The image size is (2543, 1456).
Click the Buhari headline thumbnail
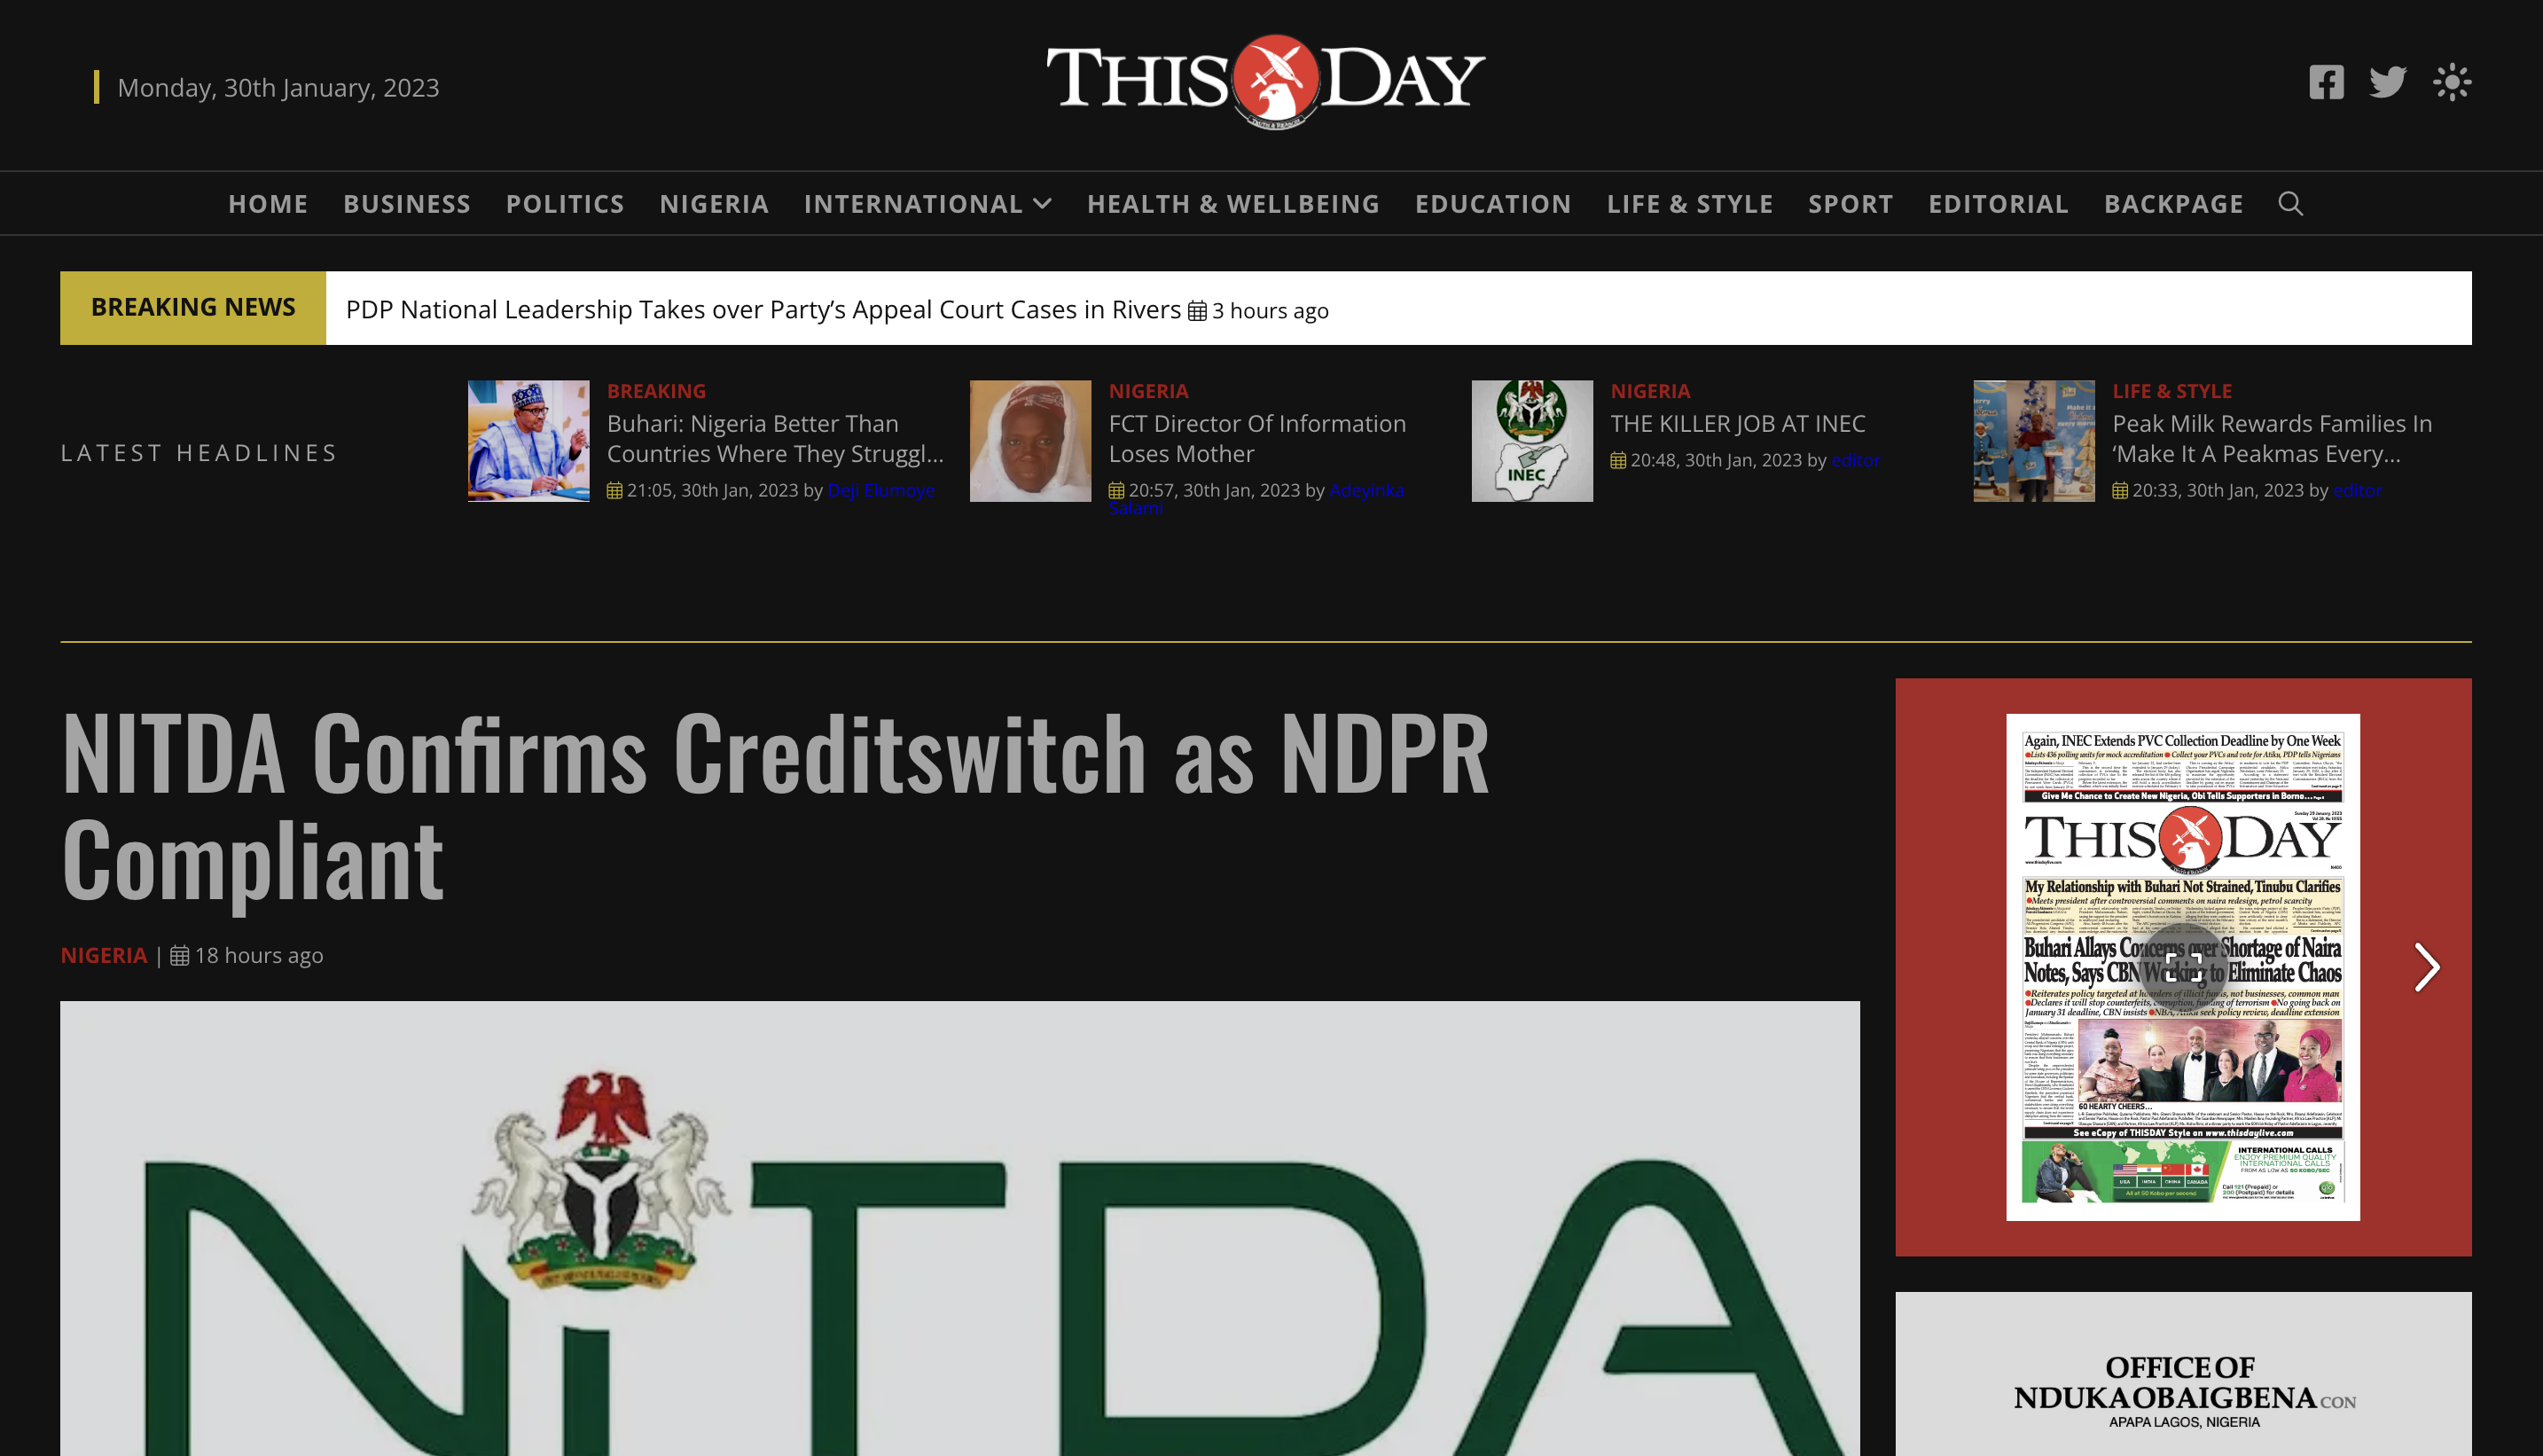529,441
